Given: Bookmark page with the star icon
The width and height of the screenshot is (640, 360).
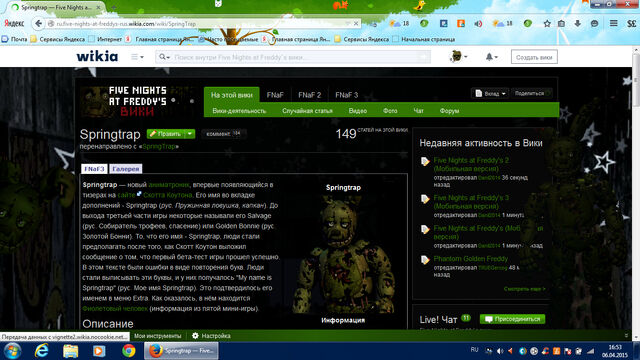Looking at the screenshot, I should pyautogui.click(x=547, y=24).
